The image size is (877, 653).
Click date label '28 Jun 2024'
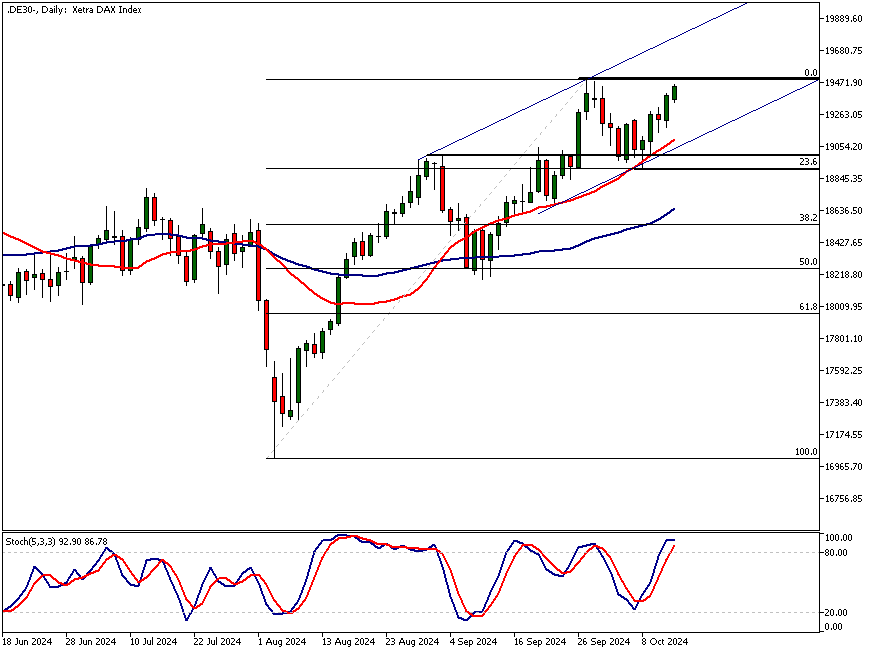pyautogui.click(x=91, y=641)
